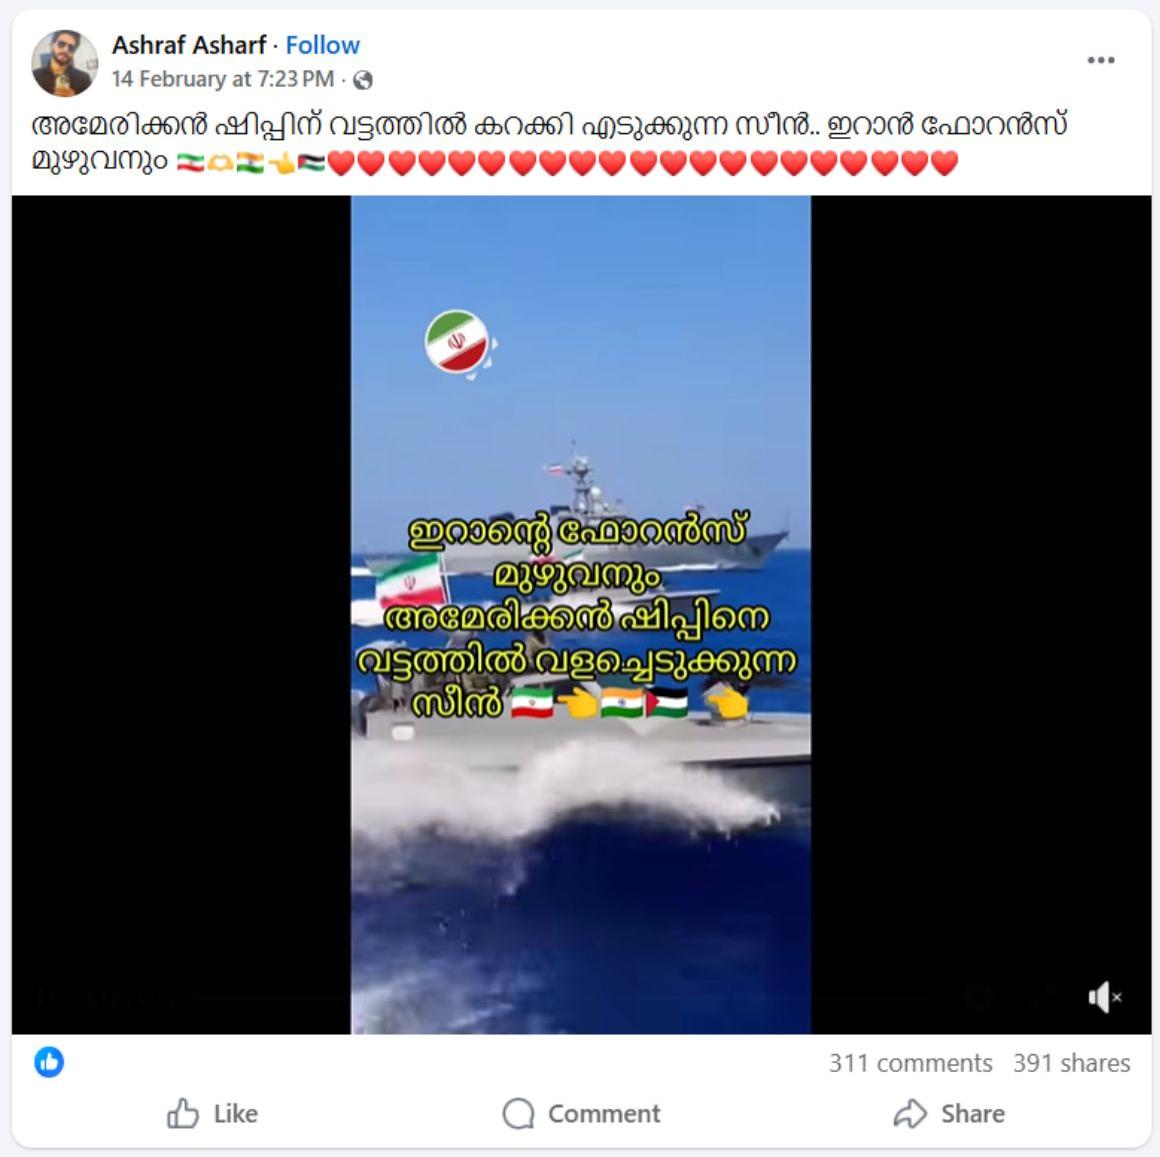Follow Ashraf Asharf
The width and height of the screenshot is (1160, 1157).
pos(323,45)
